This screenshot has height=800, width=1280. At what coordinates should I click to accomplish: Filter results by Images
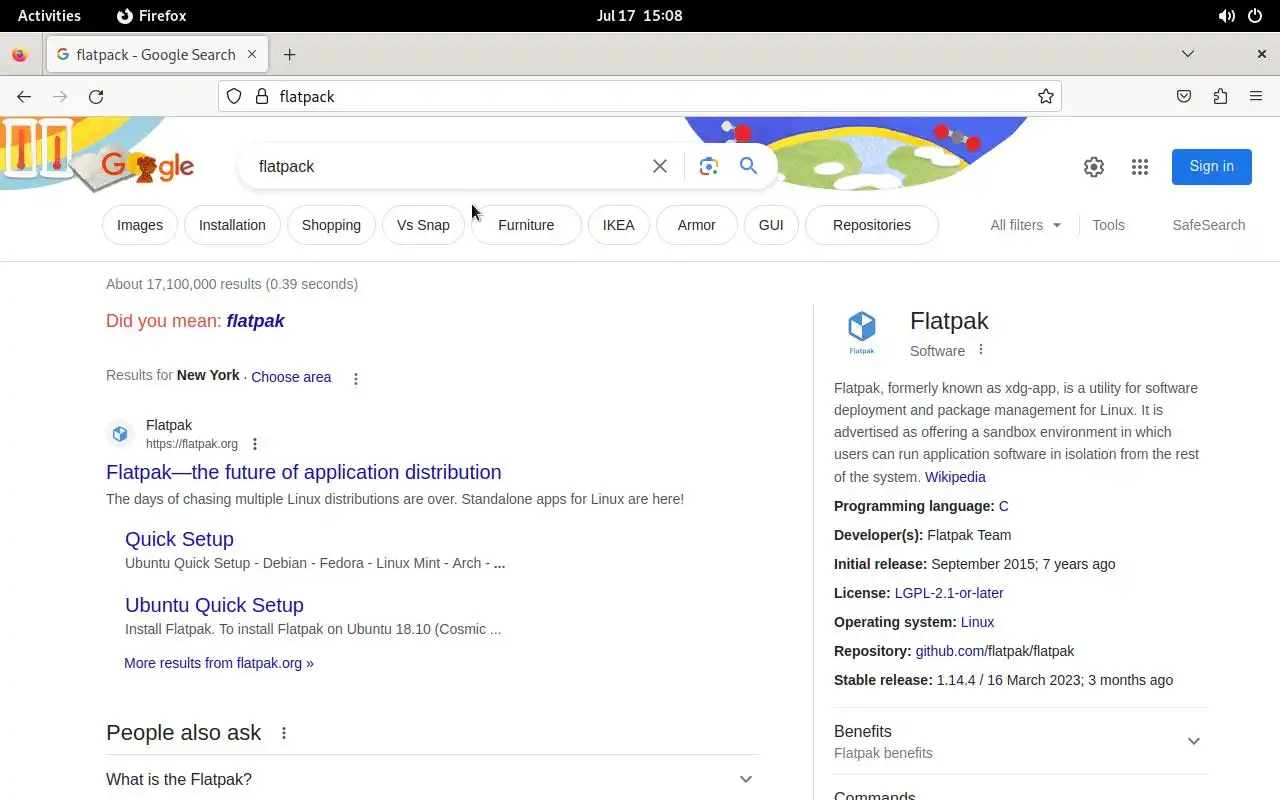coord(140,225)
